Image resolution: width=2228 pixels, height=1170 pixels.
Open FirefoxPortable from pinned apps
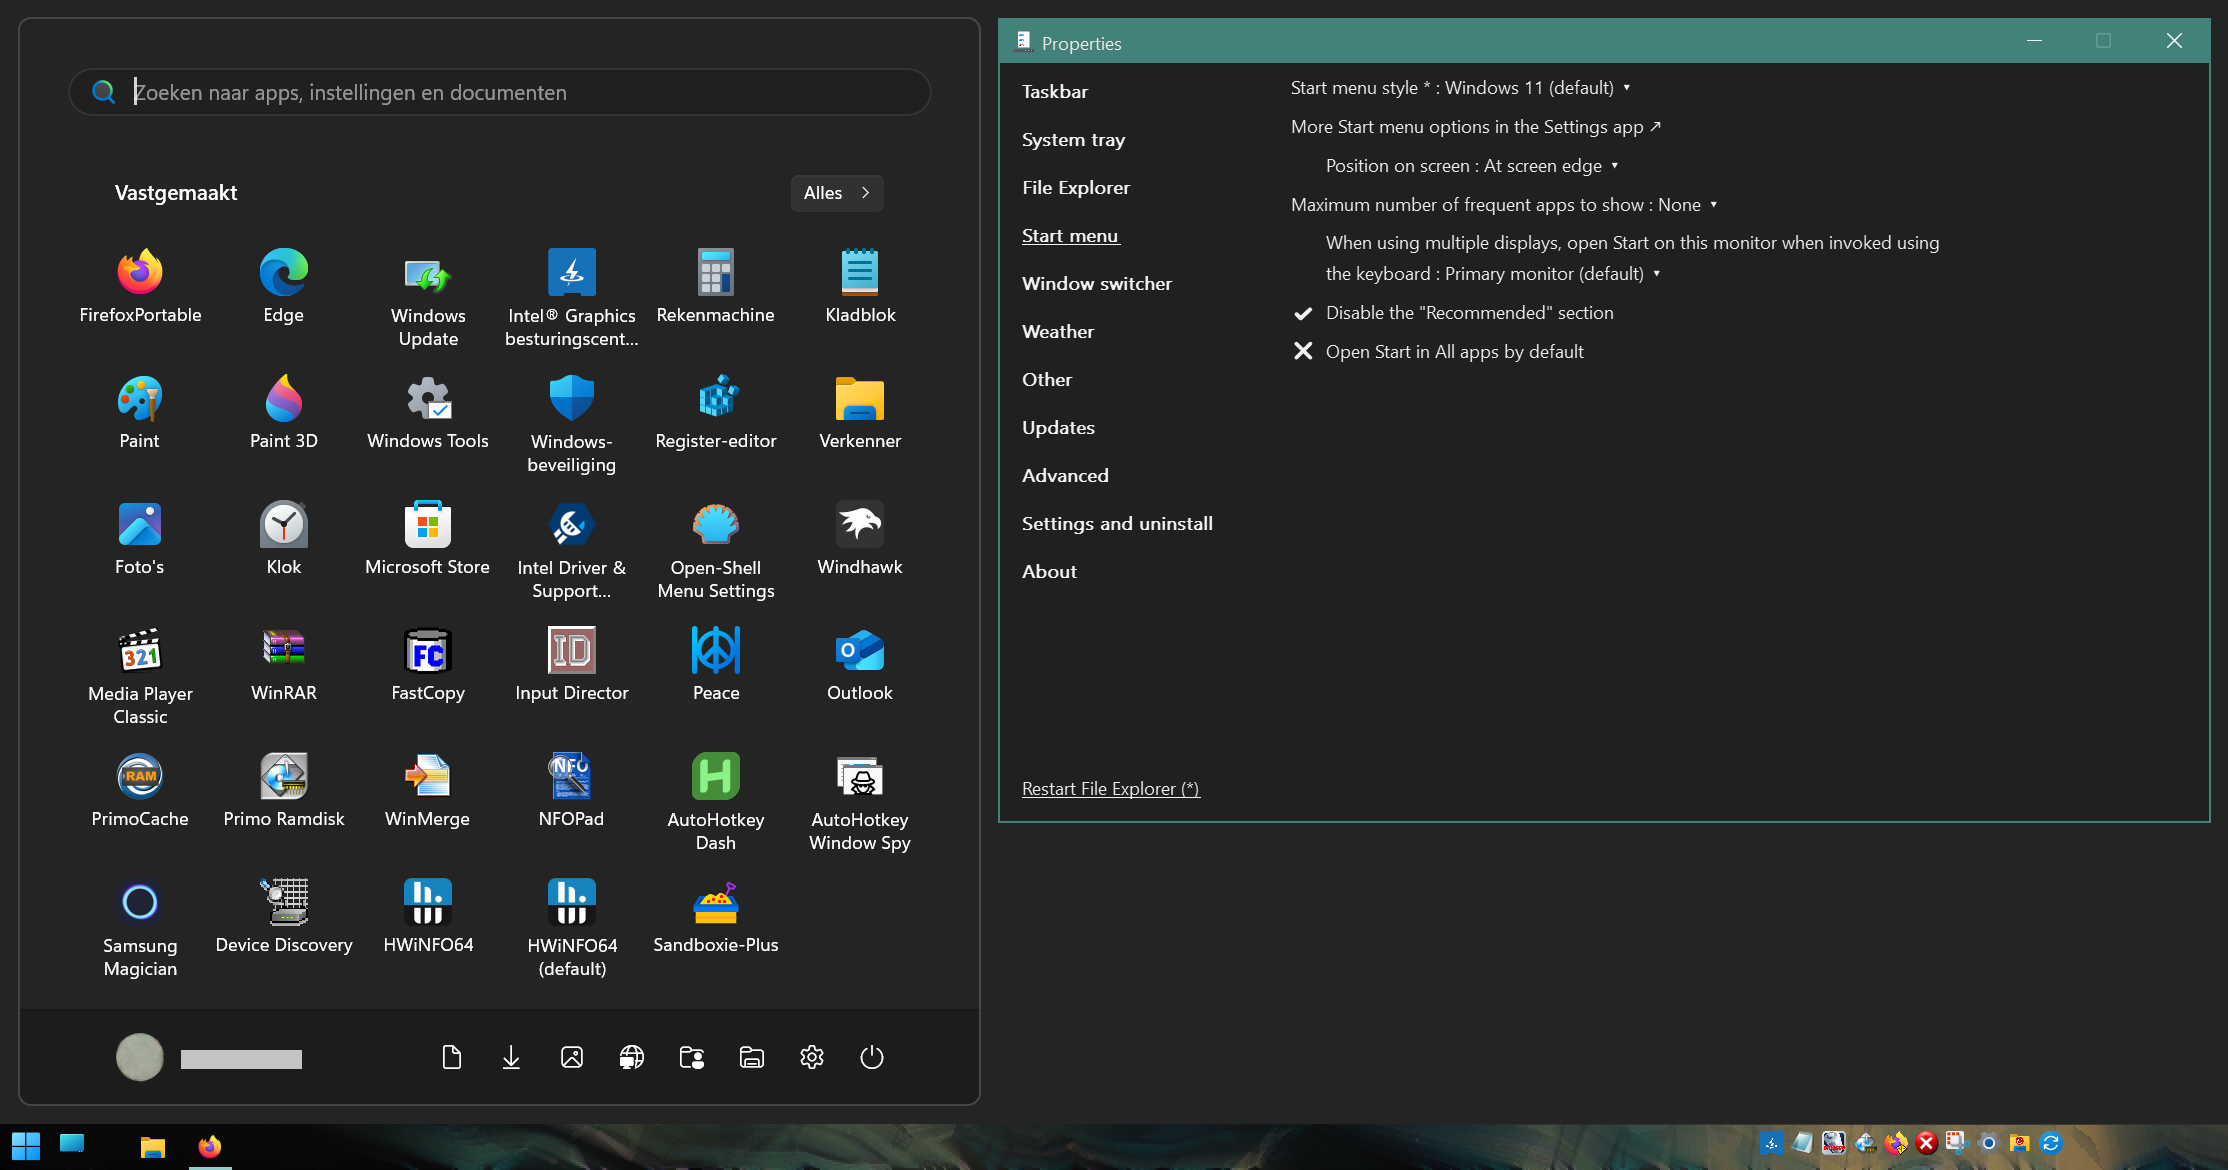click(140, 286)
